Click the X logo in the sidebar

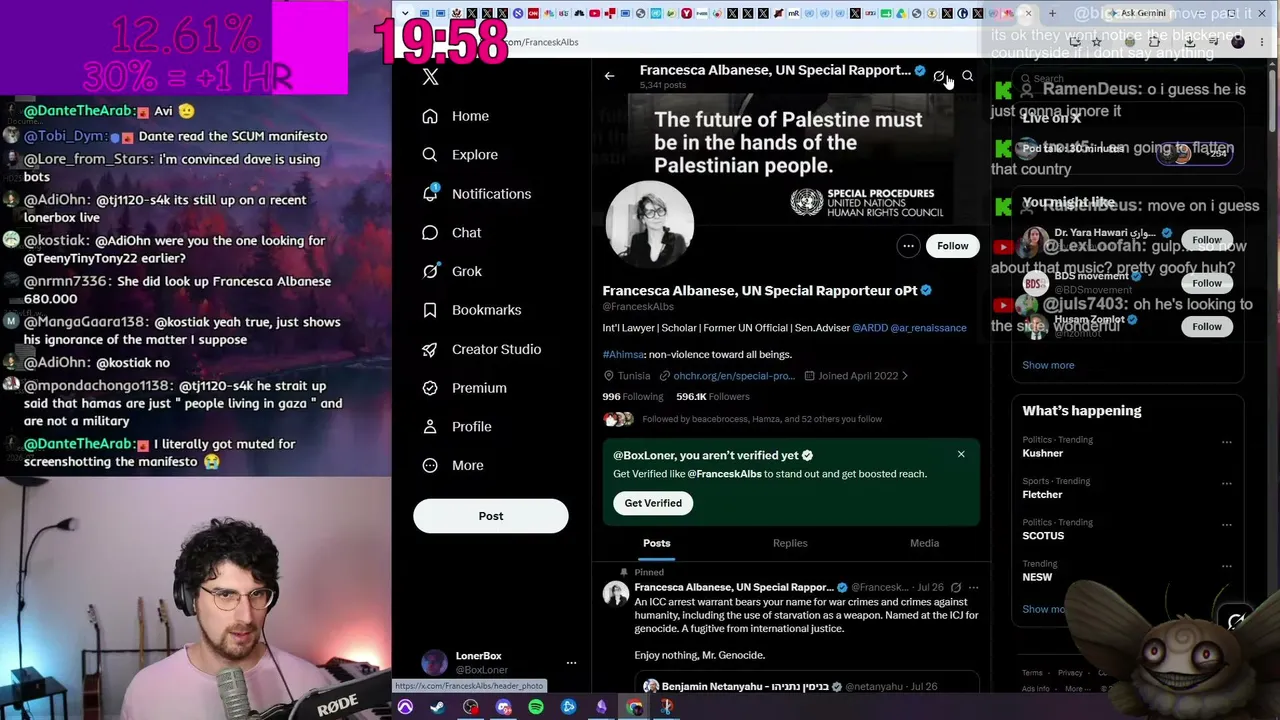click(x=430, y=77)
